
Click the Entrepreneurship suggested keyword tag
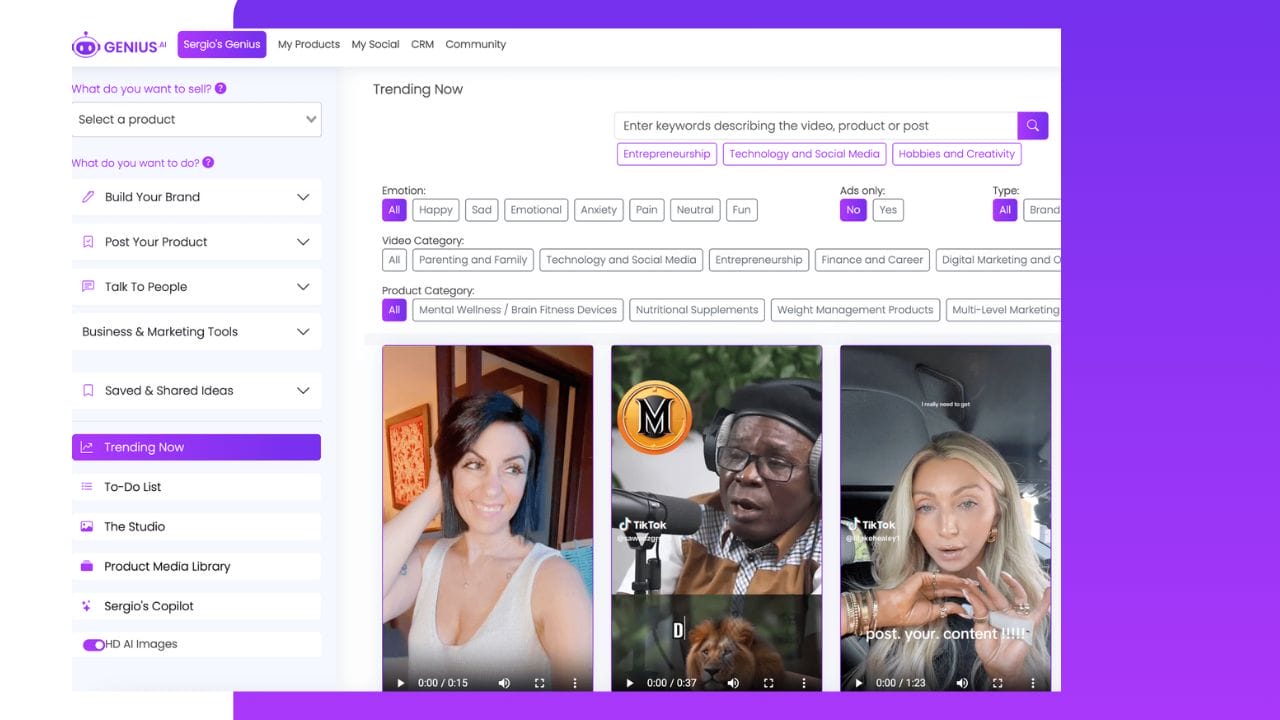click(x=666, y=154)
